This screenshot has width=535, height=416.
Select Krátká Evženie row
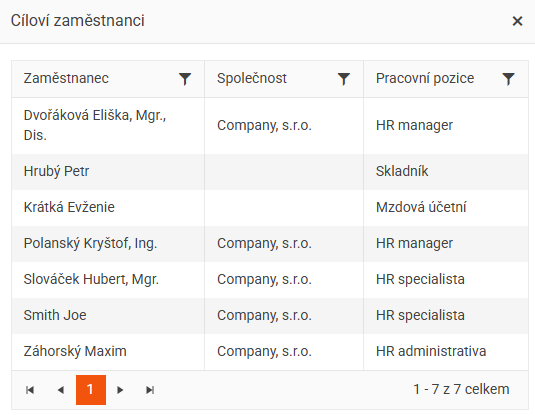(270, 207)
